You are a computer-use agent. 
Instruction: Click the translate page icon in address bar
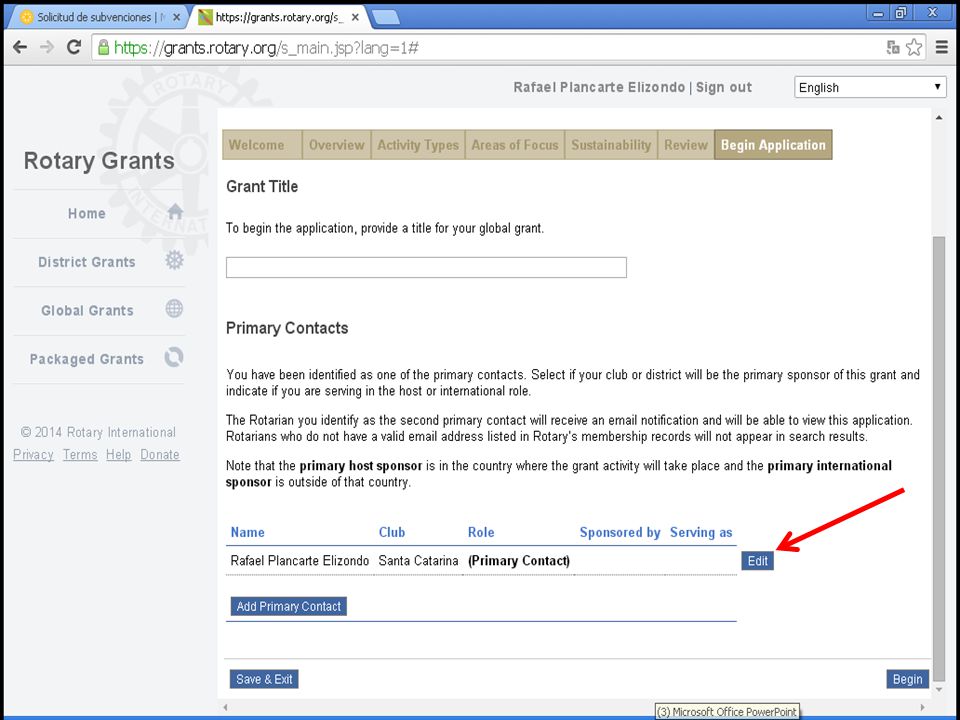893,47
